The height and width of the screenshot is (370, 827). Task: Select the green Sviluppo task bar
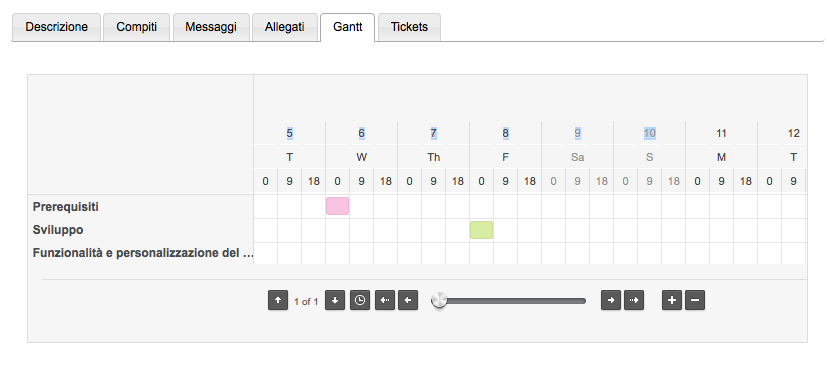coord(482,230)
